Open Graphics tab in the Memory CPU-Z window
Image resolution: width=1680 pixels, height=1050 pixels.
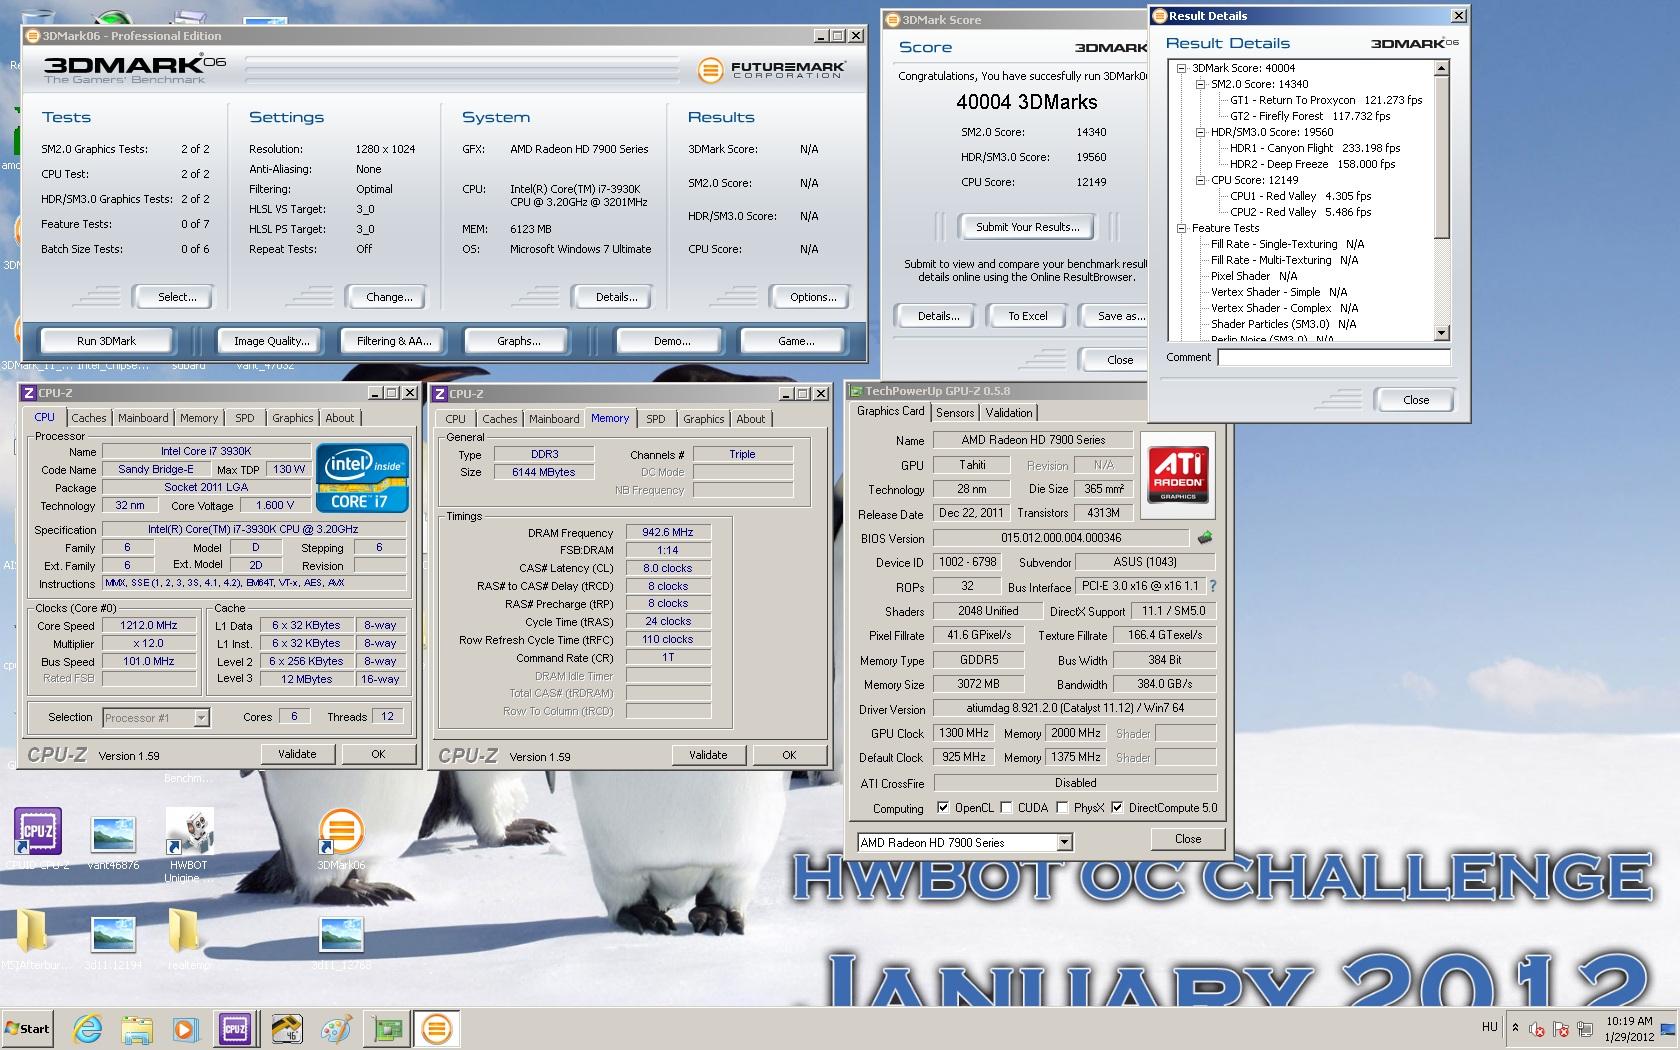point(703,419)
